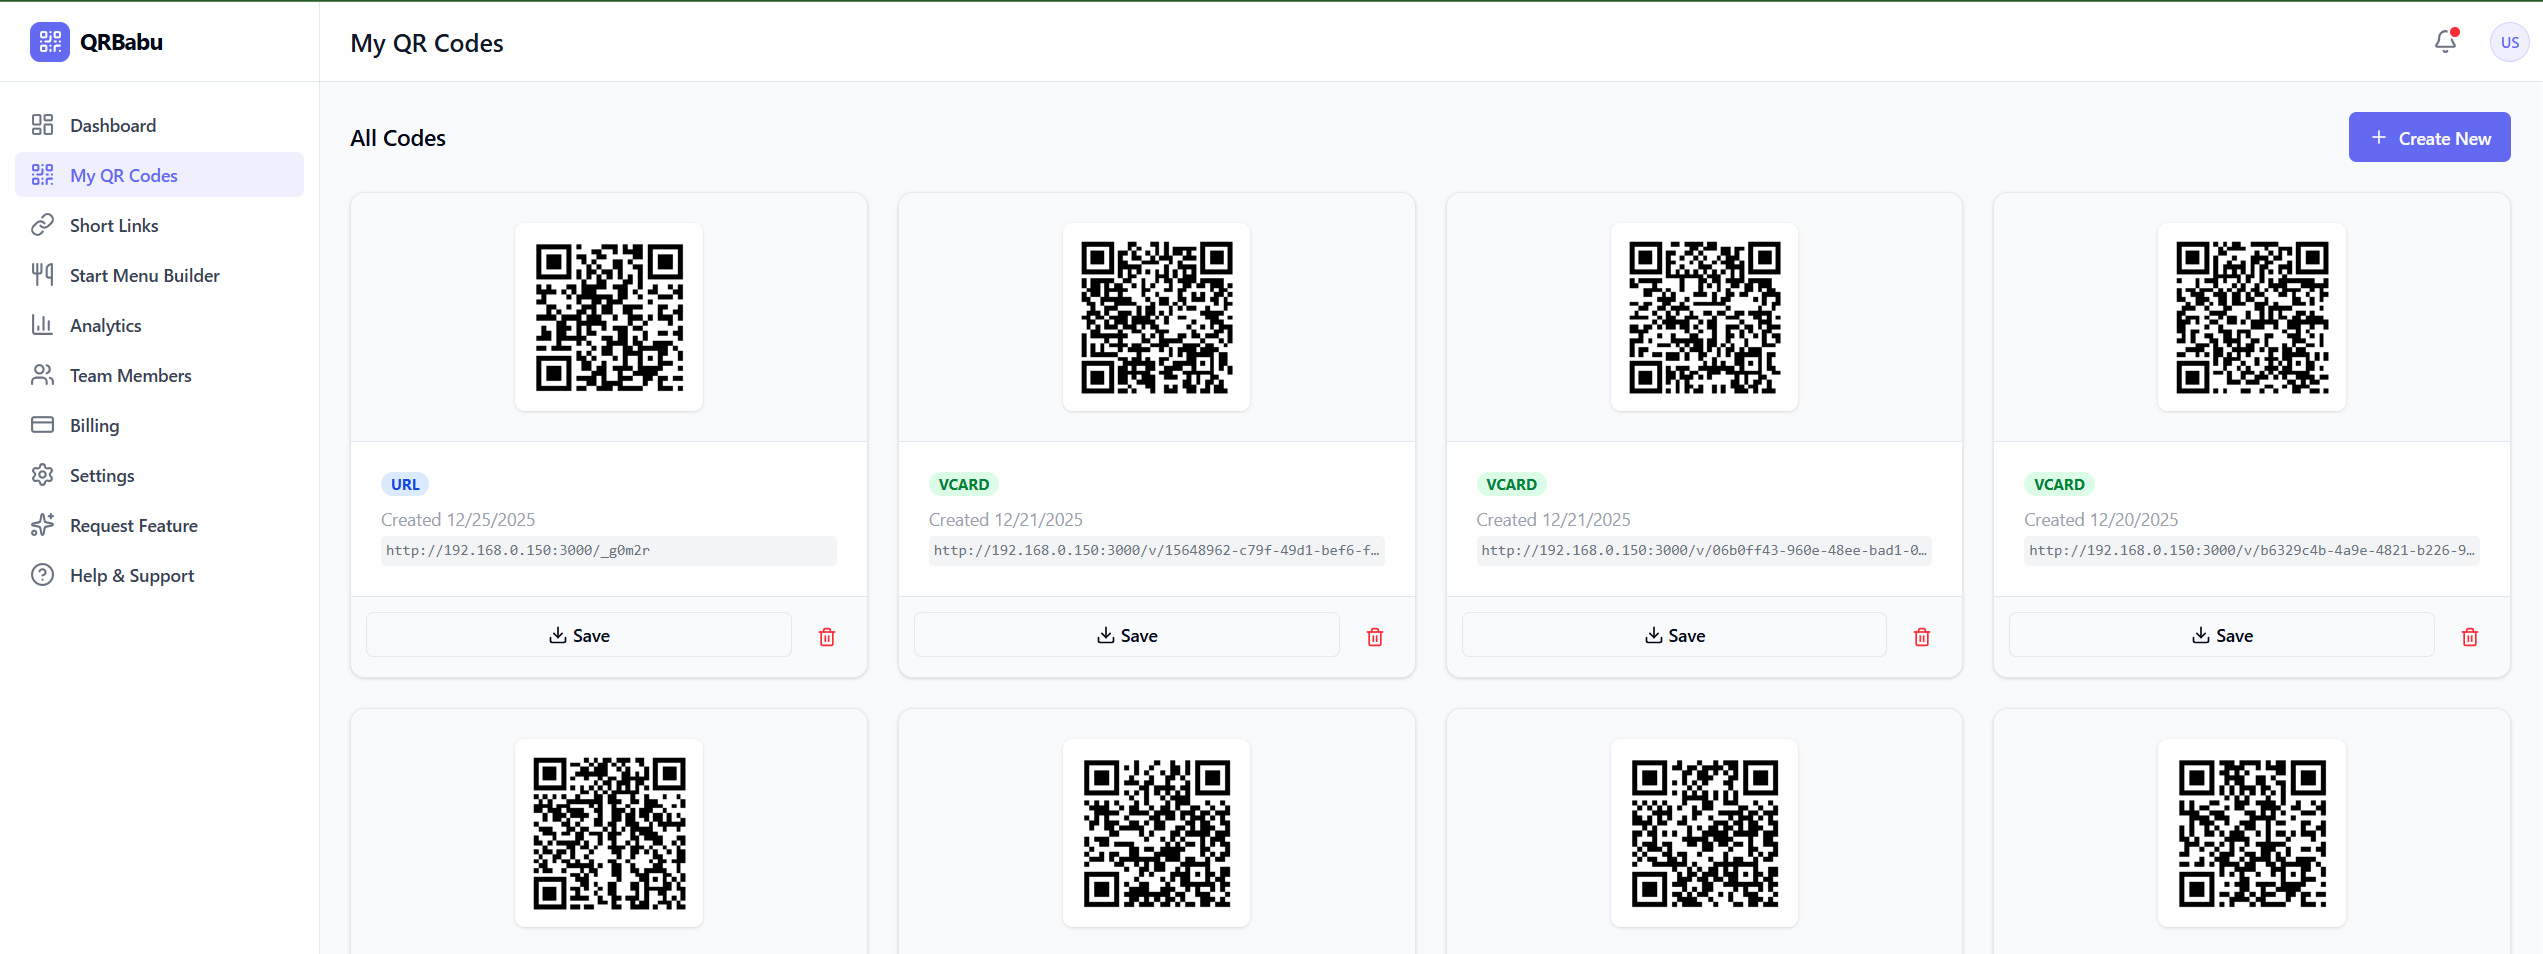2543x954 pixels.
Task: Click QR thumbnail of 06b0ff43 VCARD card
Action: 1704,317
